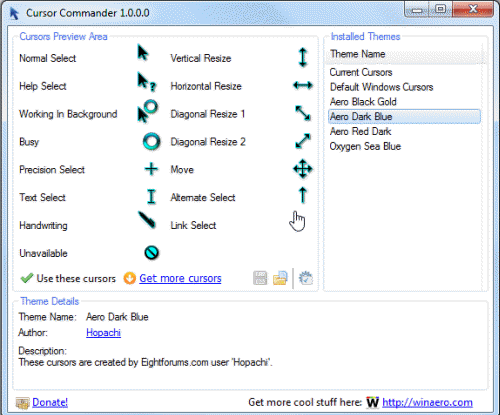Click the Alternate Select up-arrow icon

tap(303, 195)
